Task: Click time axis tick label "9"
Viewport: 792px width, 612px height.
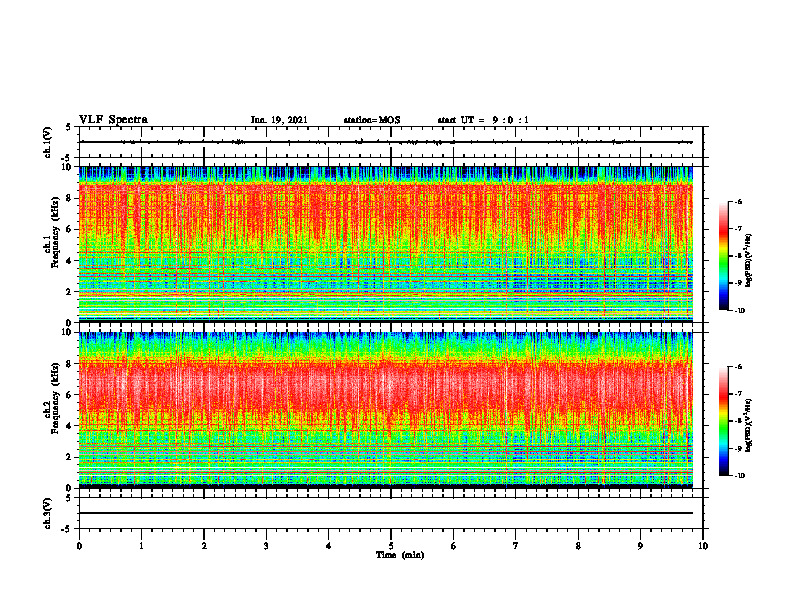Action: tap(640, 546)
